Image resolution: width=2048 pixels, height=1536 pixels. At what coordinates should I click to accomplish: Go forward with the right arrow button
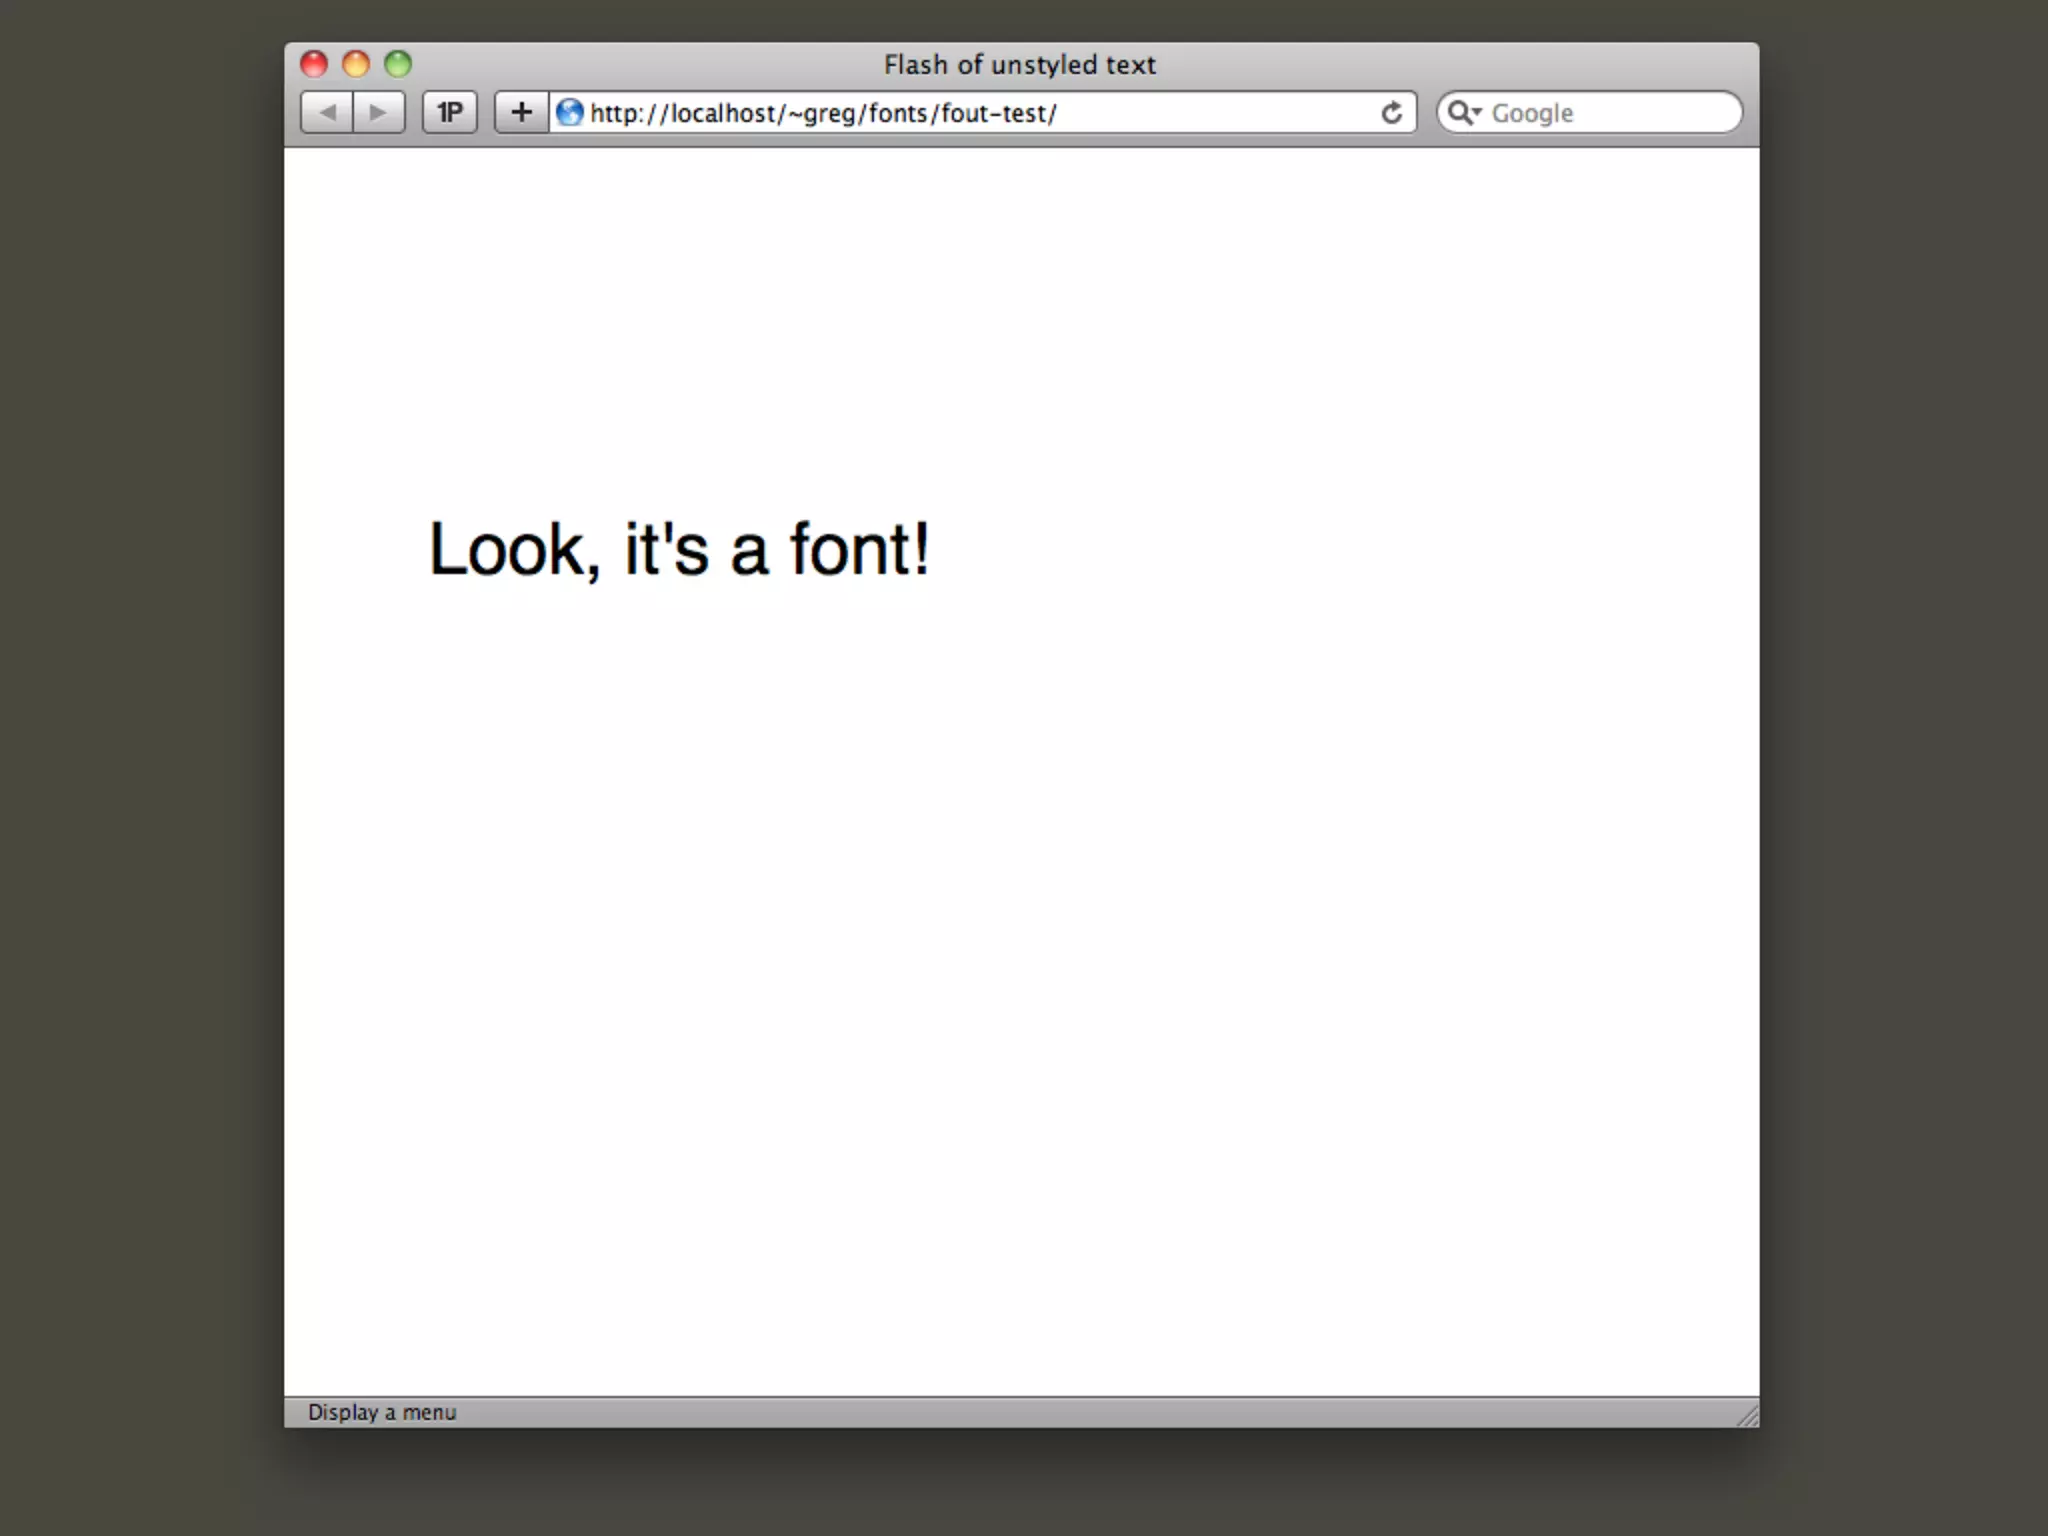(x=378, y=112)
